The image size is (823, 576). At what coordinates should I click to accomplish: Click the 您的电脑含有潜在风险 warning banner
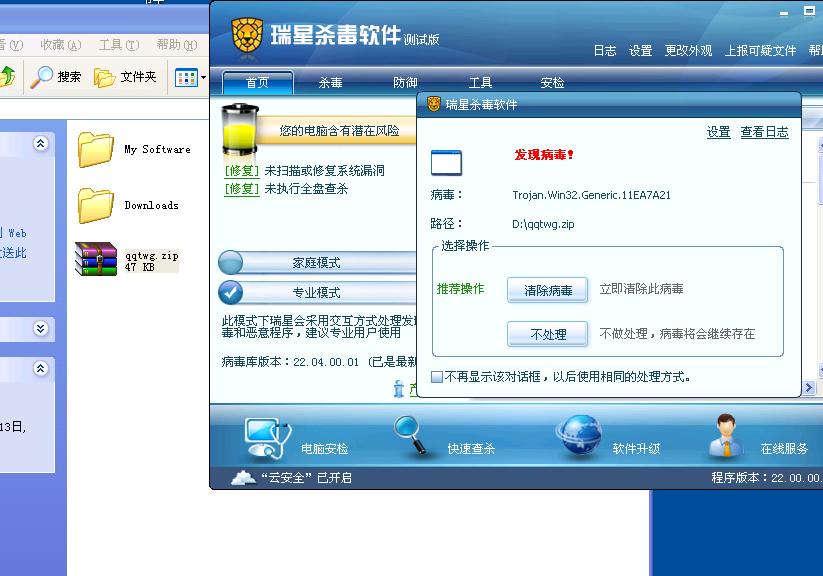click(339, 130)
